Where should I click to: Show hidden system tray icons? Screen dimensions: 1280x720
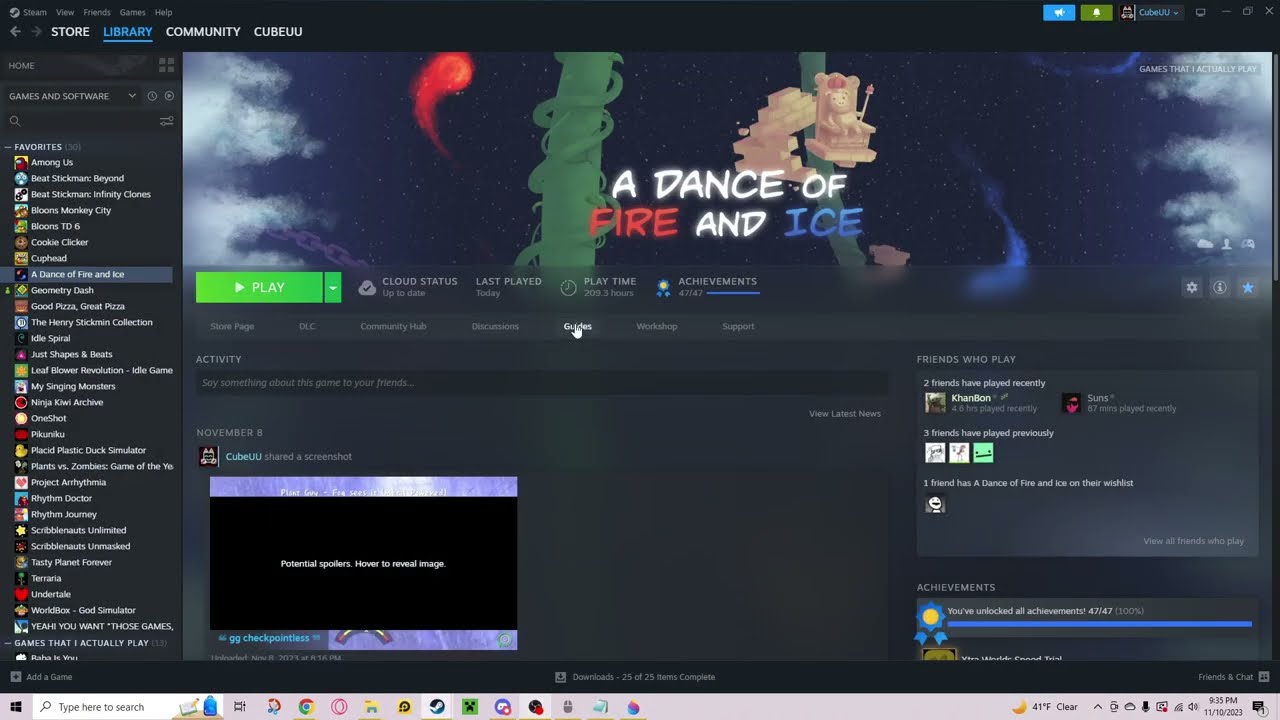point(1097,707)
